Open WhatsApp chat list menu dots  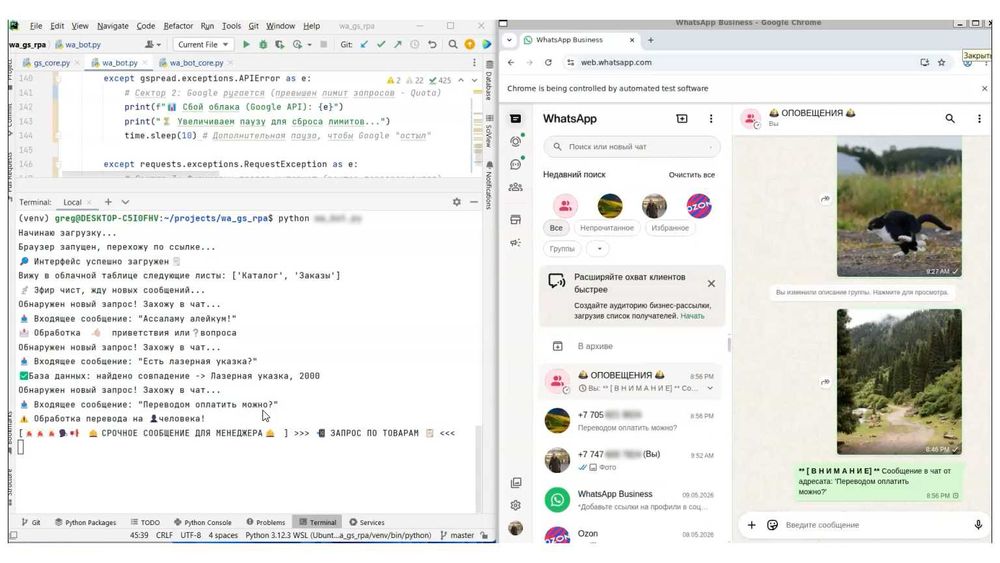[711, 119]
